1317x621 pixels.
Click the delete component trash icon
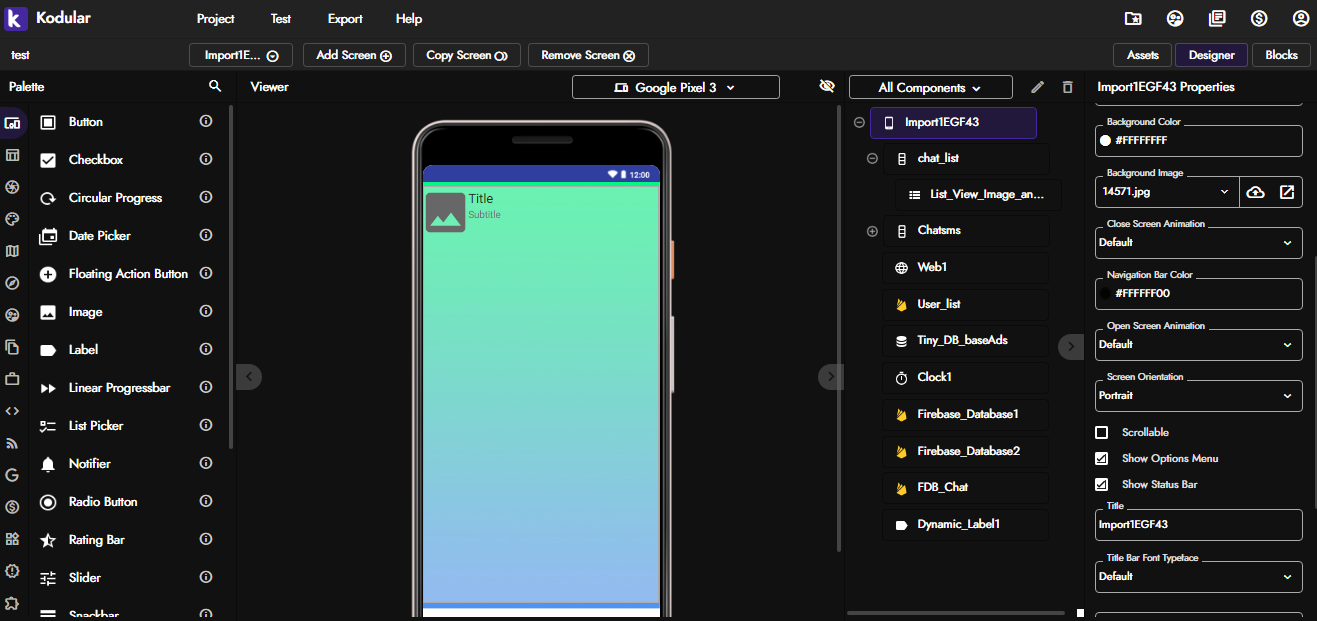(x=1067, y=87)
